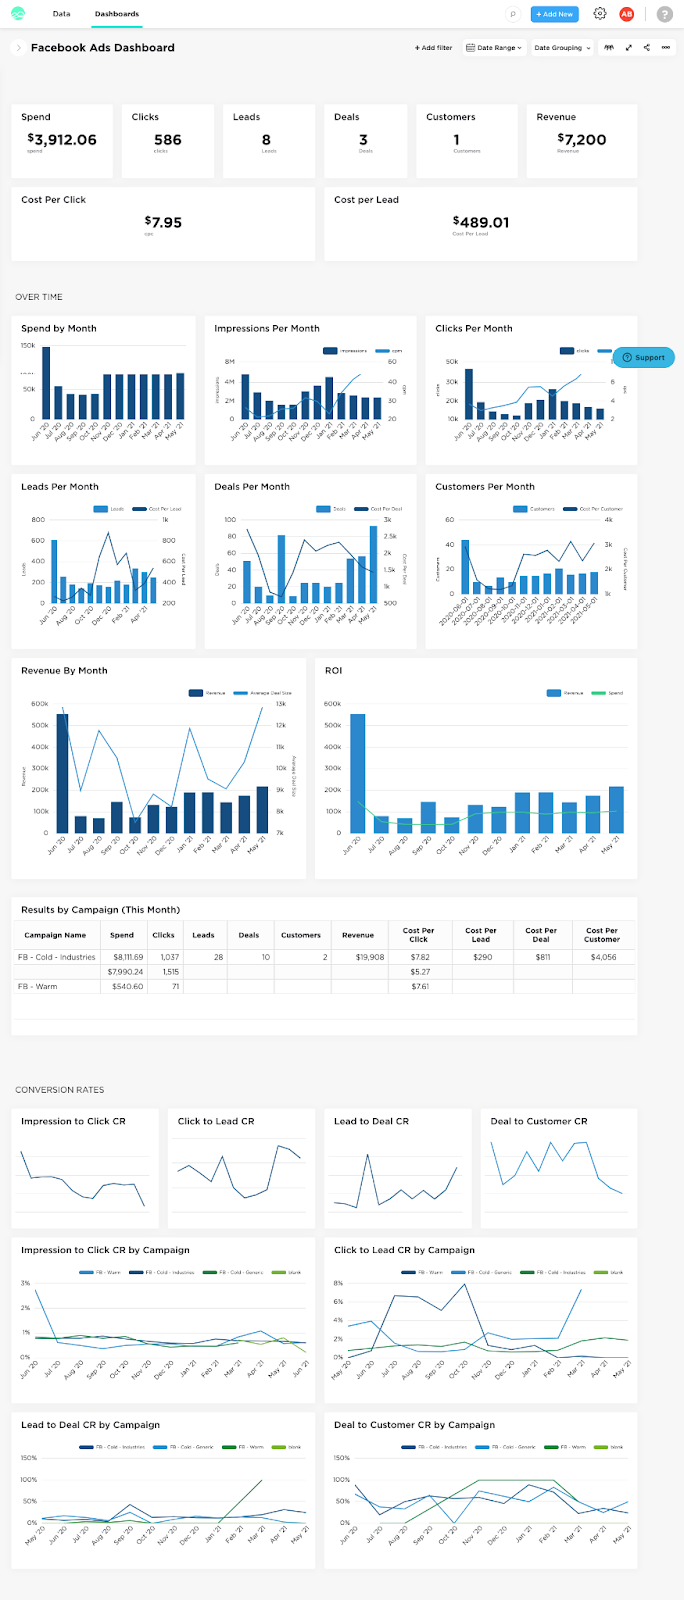The image size is (684, 1600).
Task: Open the more options ellipsis icon
Action: click(x=666, y=47)
